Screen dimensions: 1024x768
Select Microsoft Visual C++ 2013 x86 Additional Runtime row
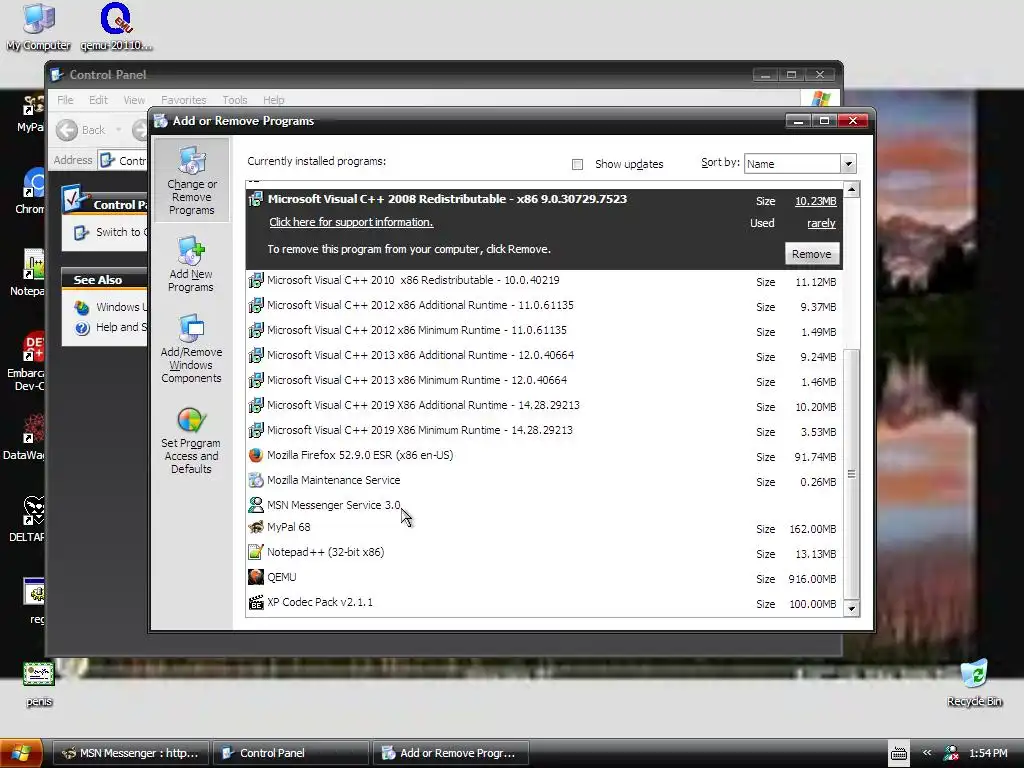(x=544, y=355)
